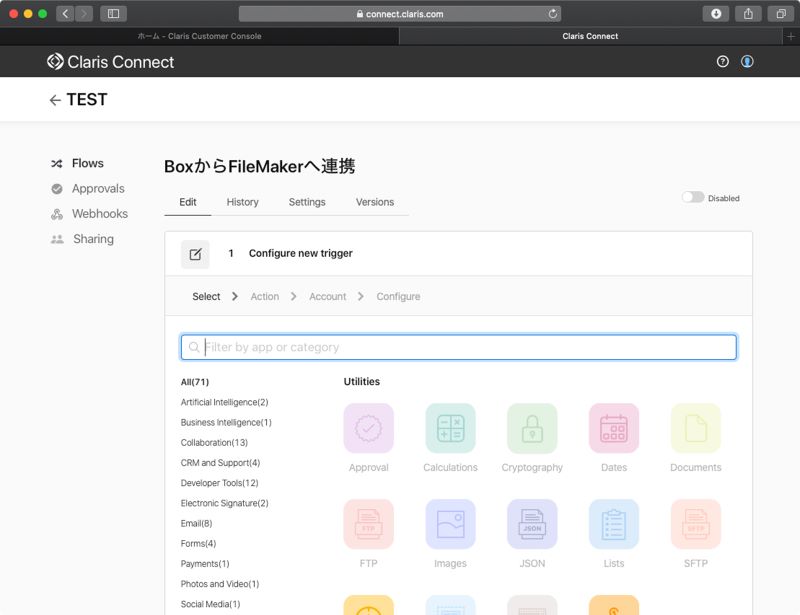Filter by CRM and Support(4) category
This screenshot has width=800, height=615.
[220, 463]
